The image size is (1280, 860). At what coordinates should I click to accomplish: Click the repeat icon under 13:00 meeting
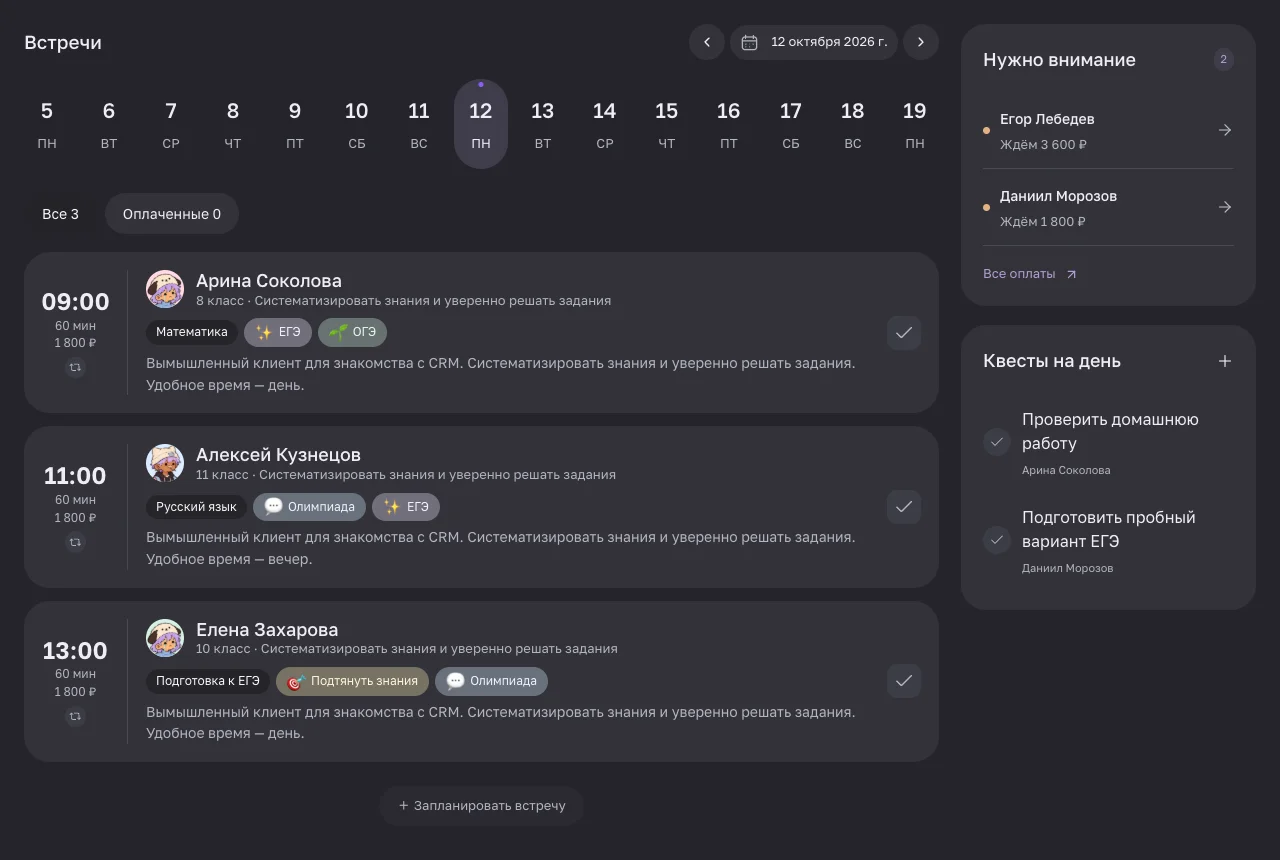76,716
